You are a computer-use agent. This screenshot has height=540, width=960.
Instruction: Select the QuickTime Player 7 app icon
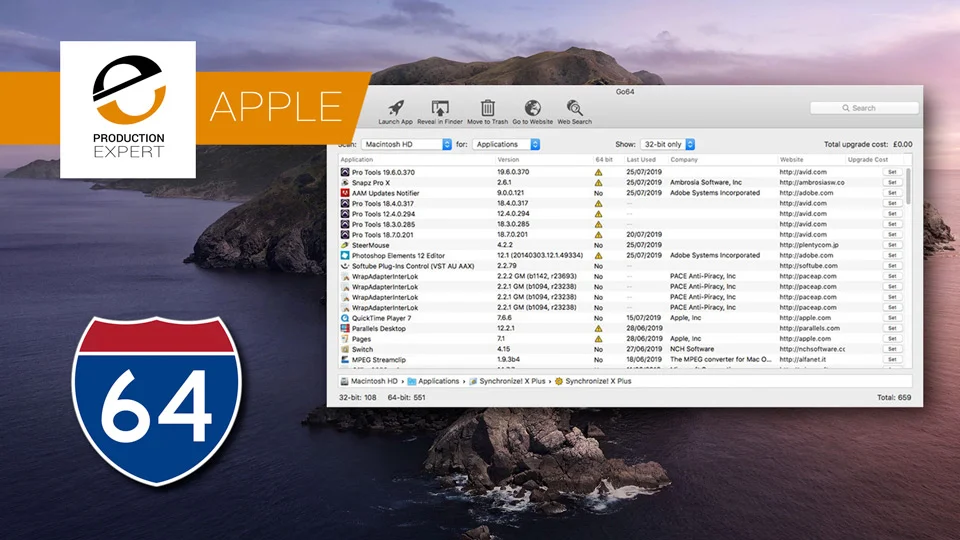345,318
